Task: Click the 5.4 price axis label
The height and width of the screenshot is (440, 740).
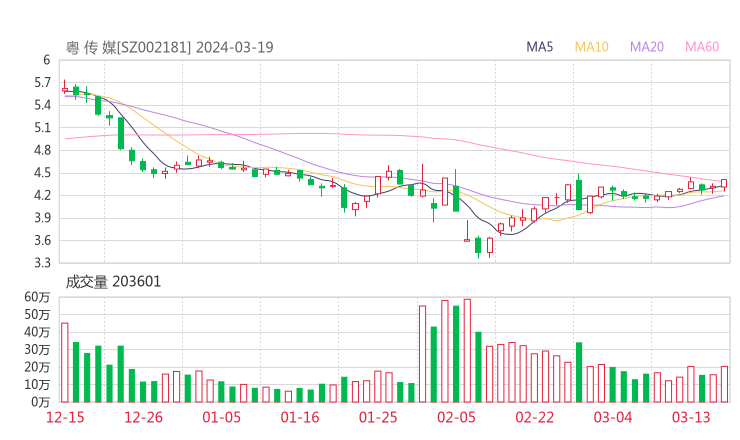Action: 42,105
